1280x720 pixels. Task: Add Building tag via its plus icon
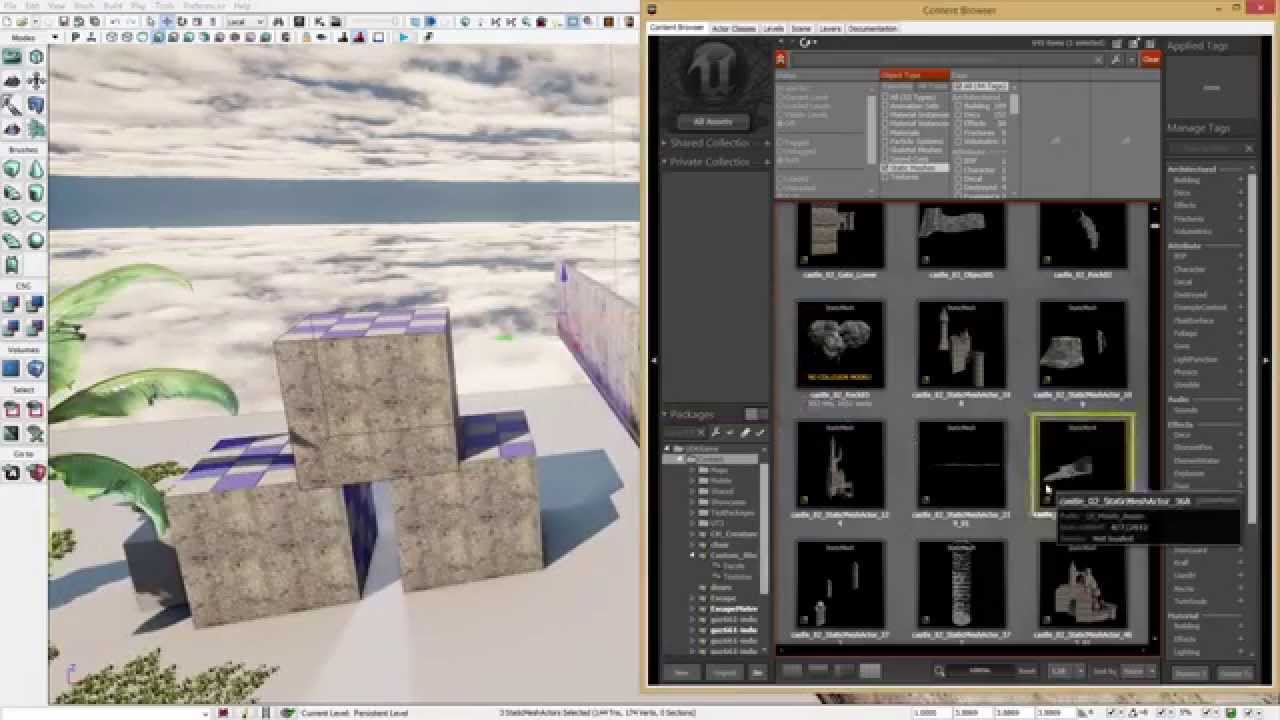[x=1240, y=180]
